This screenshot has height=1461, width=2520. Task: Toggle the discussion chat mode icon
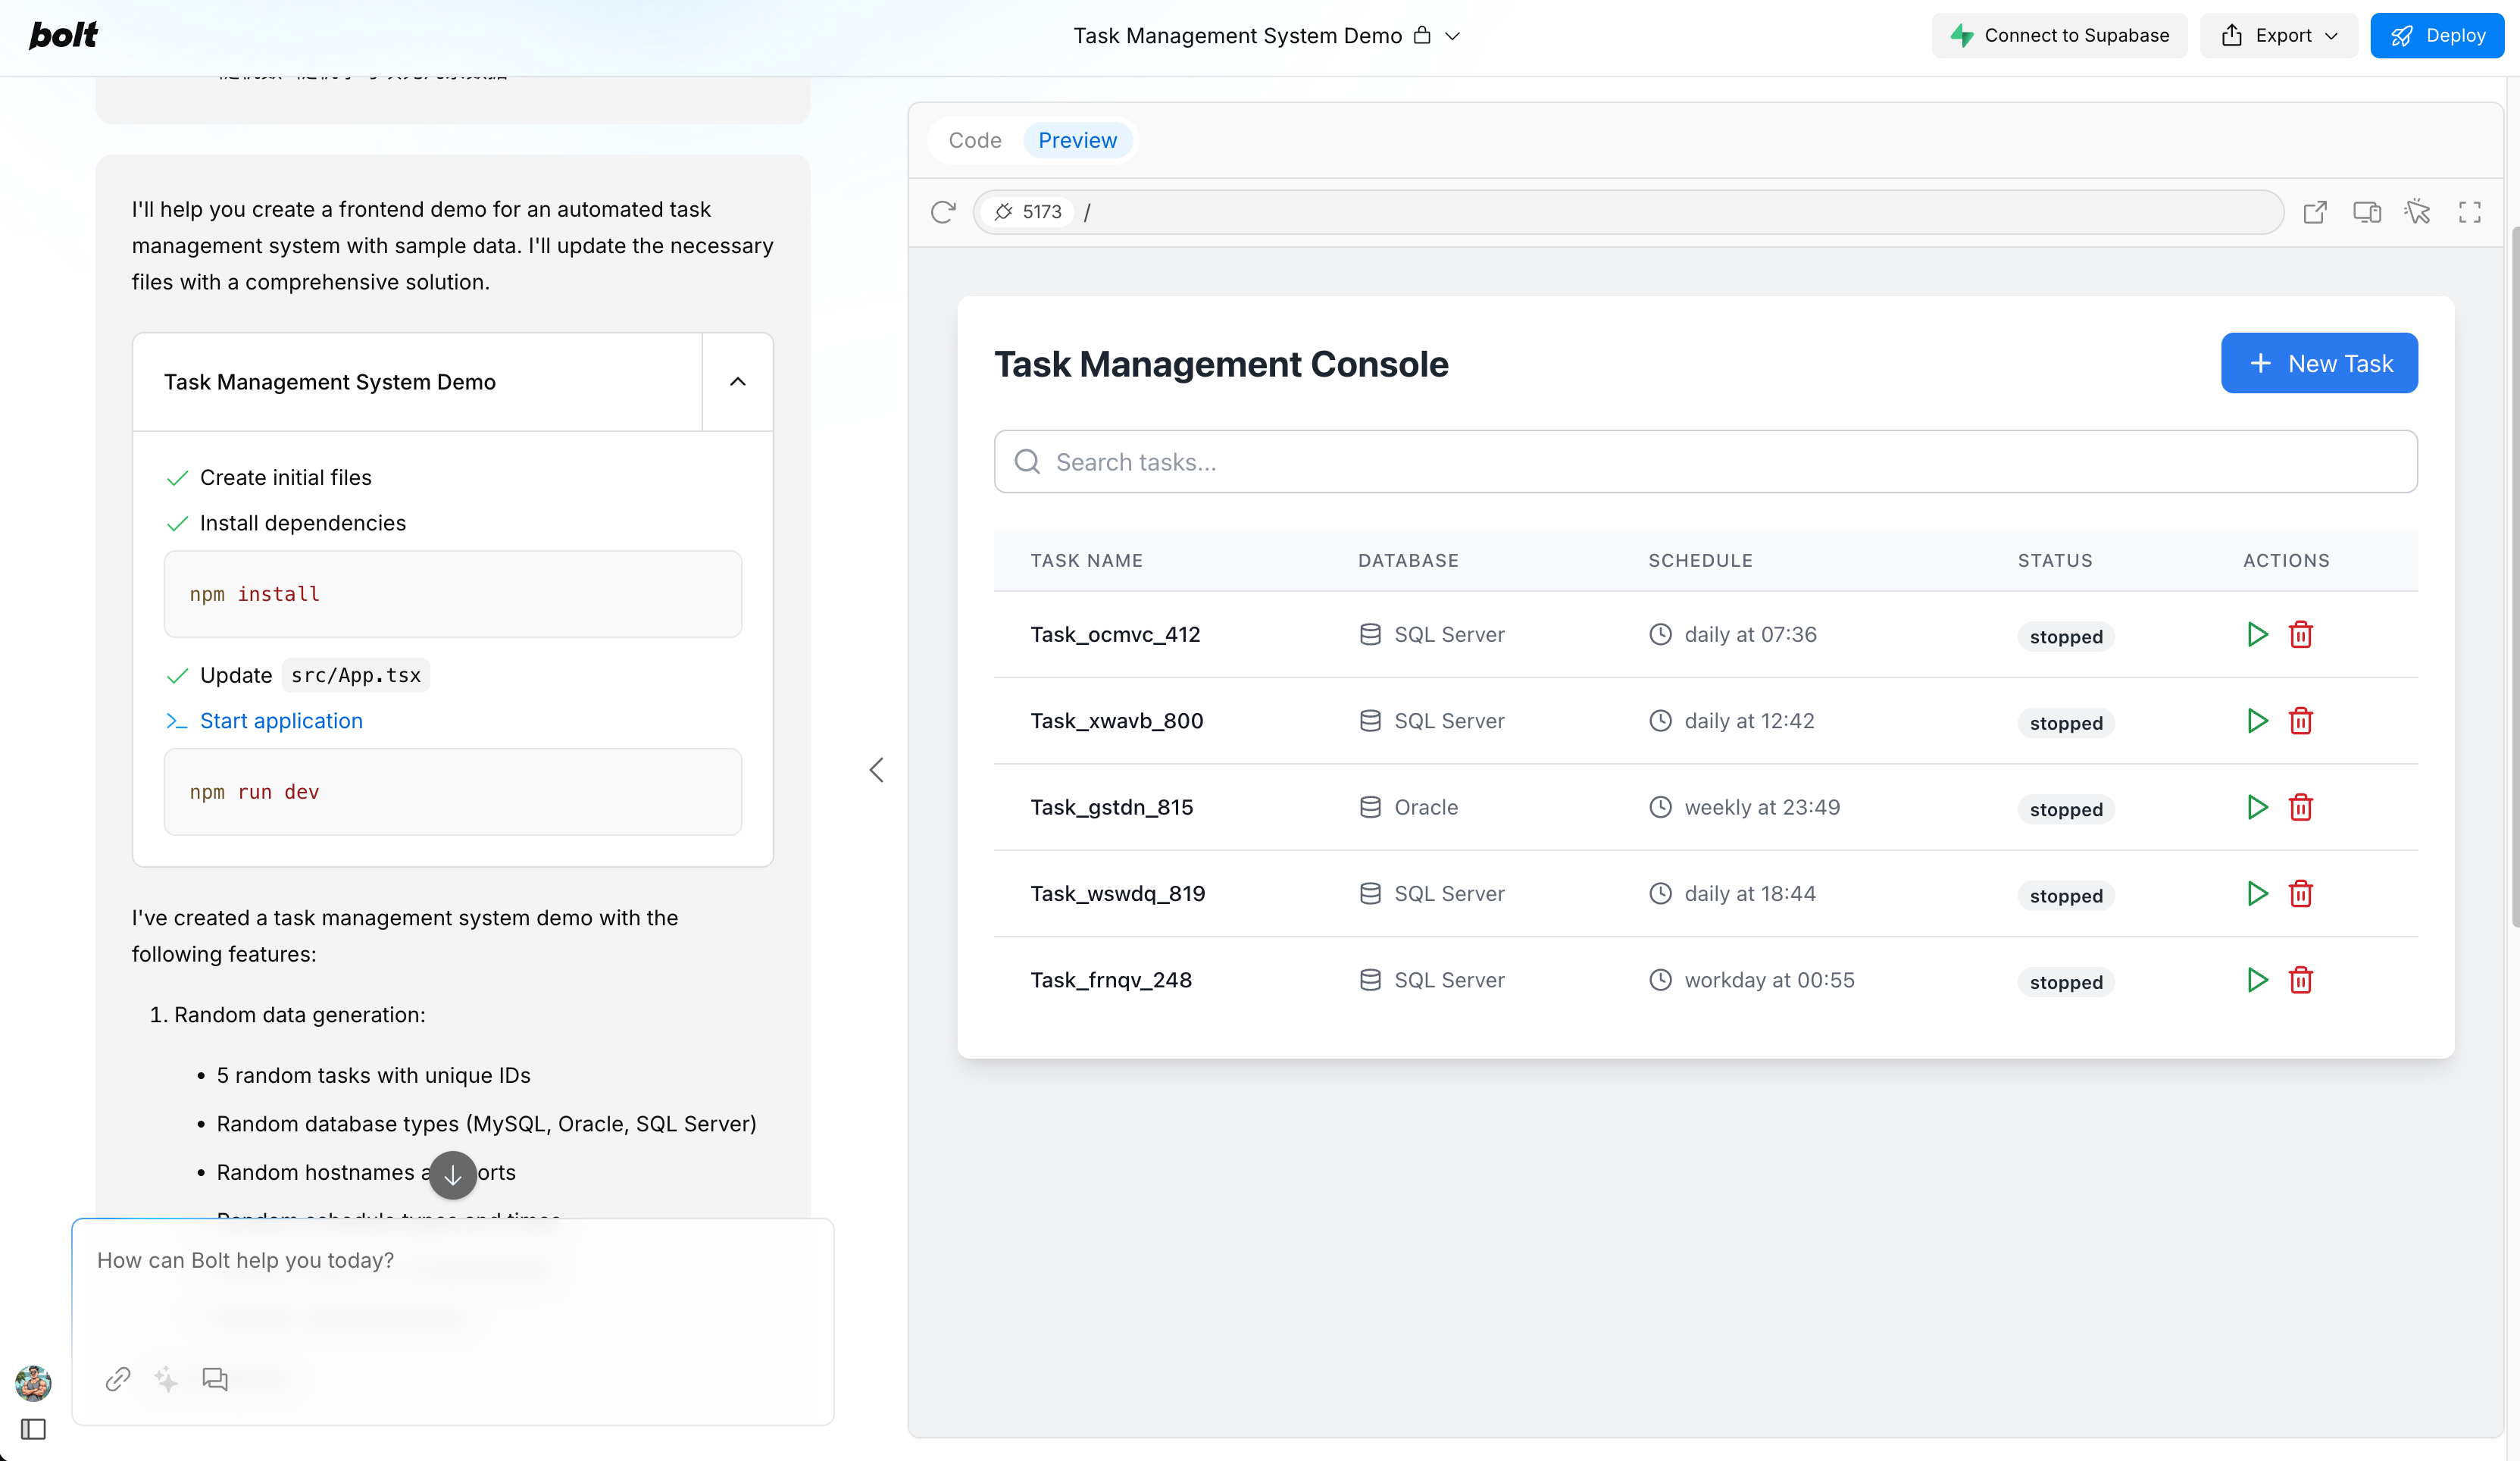pyautogui.click(x=215, y=1379)
